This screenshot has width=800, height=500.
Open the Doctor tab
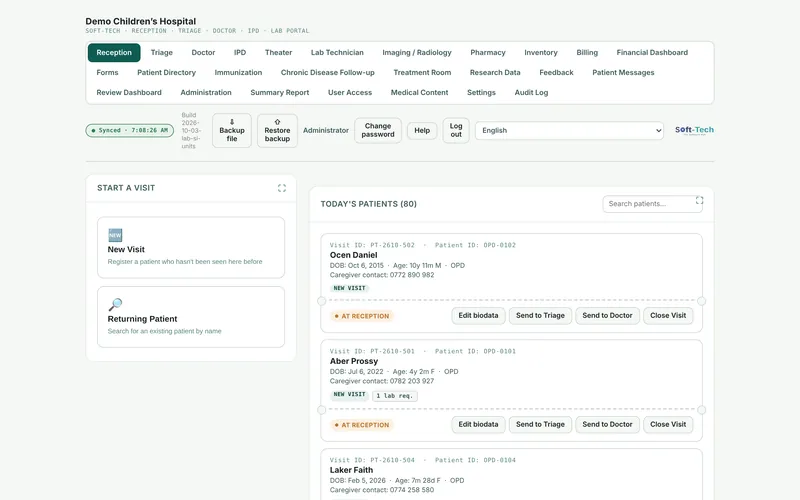203,53
